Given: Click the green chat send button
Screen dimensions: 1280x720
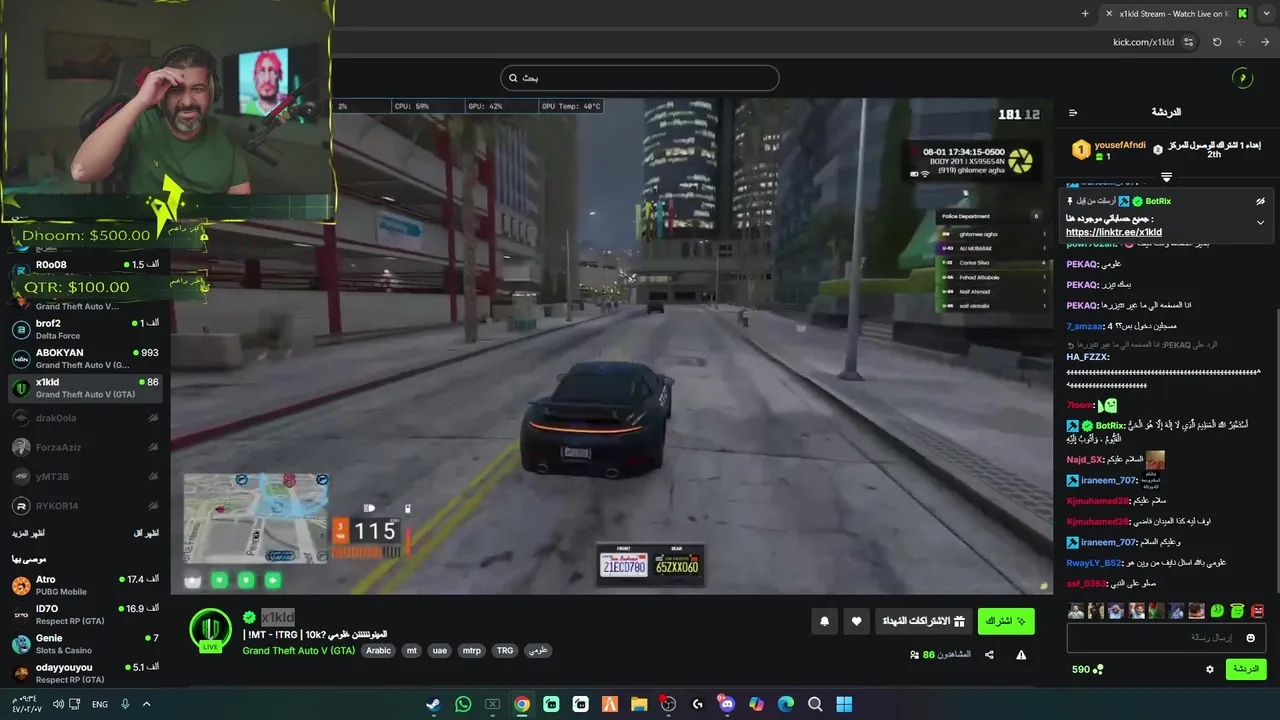Looking at the screenshot, I should [1246, 669].
